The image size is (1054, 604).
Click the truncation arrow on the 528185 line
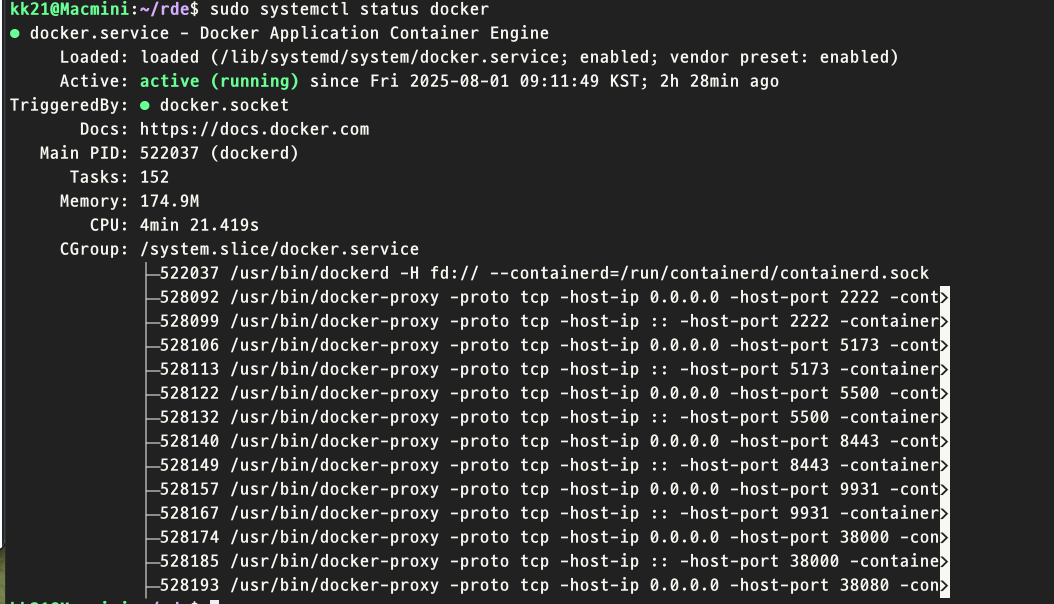tap(944, 561)
